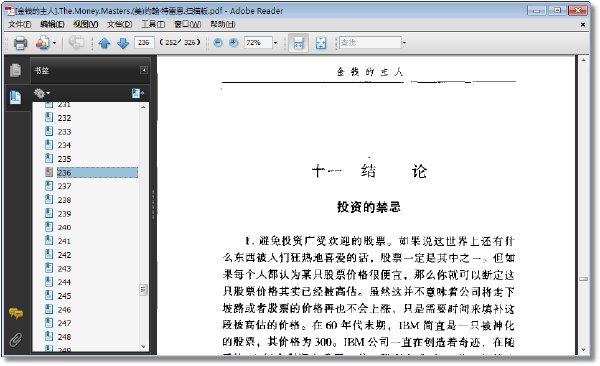Collapse the bookmarks panel with its corner button
600x366 pixels.
pos(144,70)
